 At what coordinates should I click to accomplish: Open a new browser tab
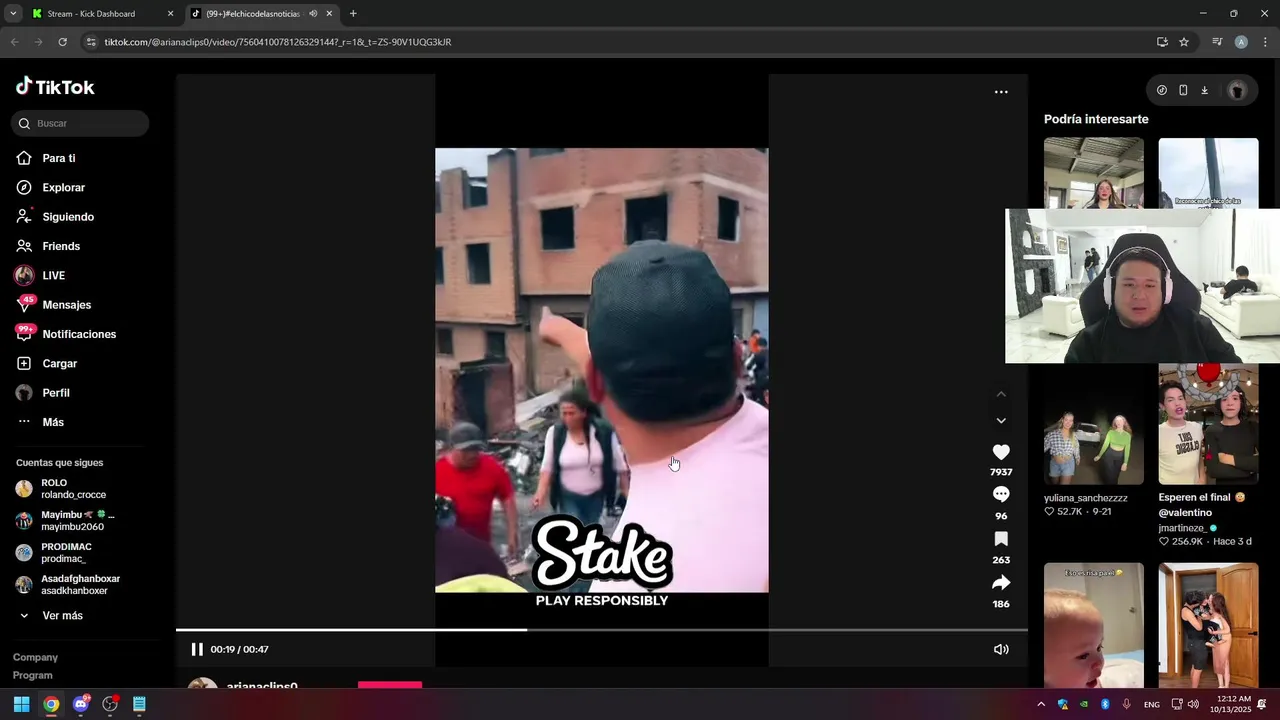(x=353, y=14)
